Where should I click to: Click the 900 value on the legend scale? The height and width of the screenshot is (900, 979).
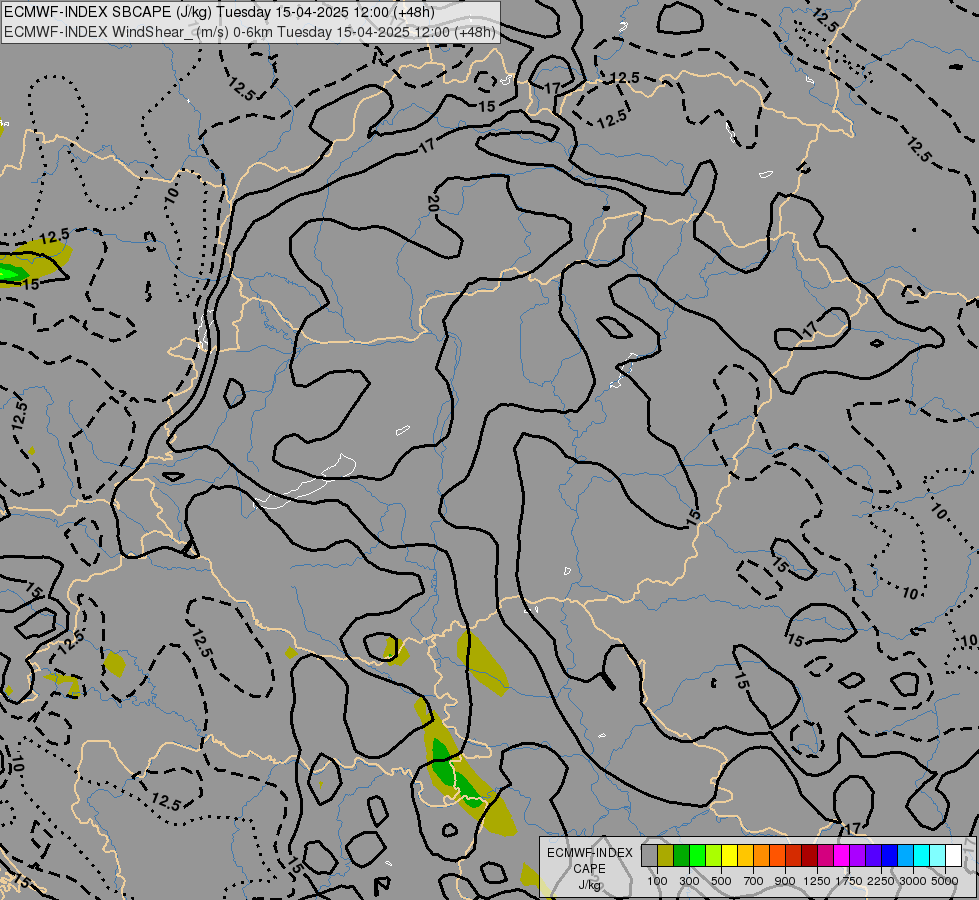click(x=785, y=881)
